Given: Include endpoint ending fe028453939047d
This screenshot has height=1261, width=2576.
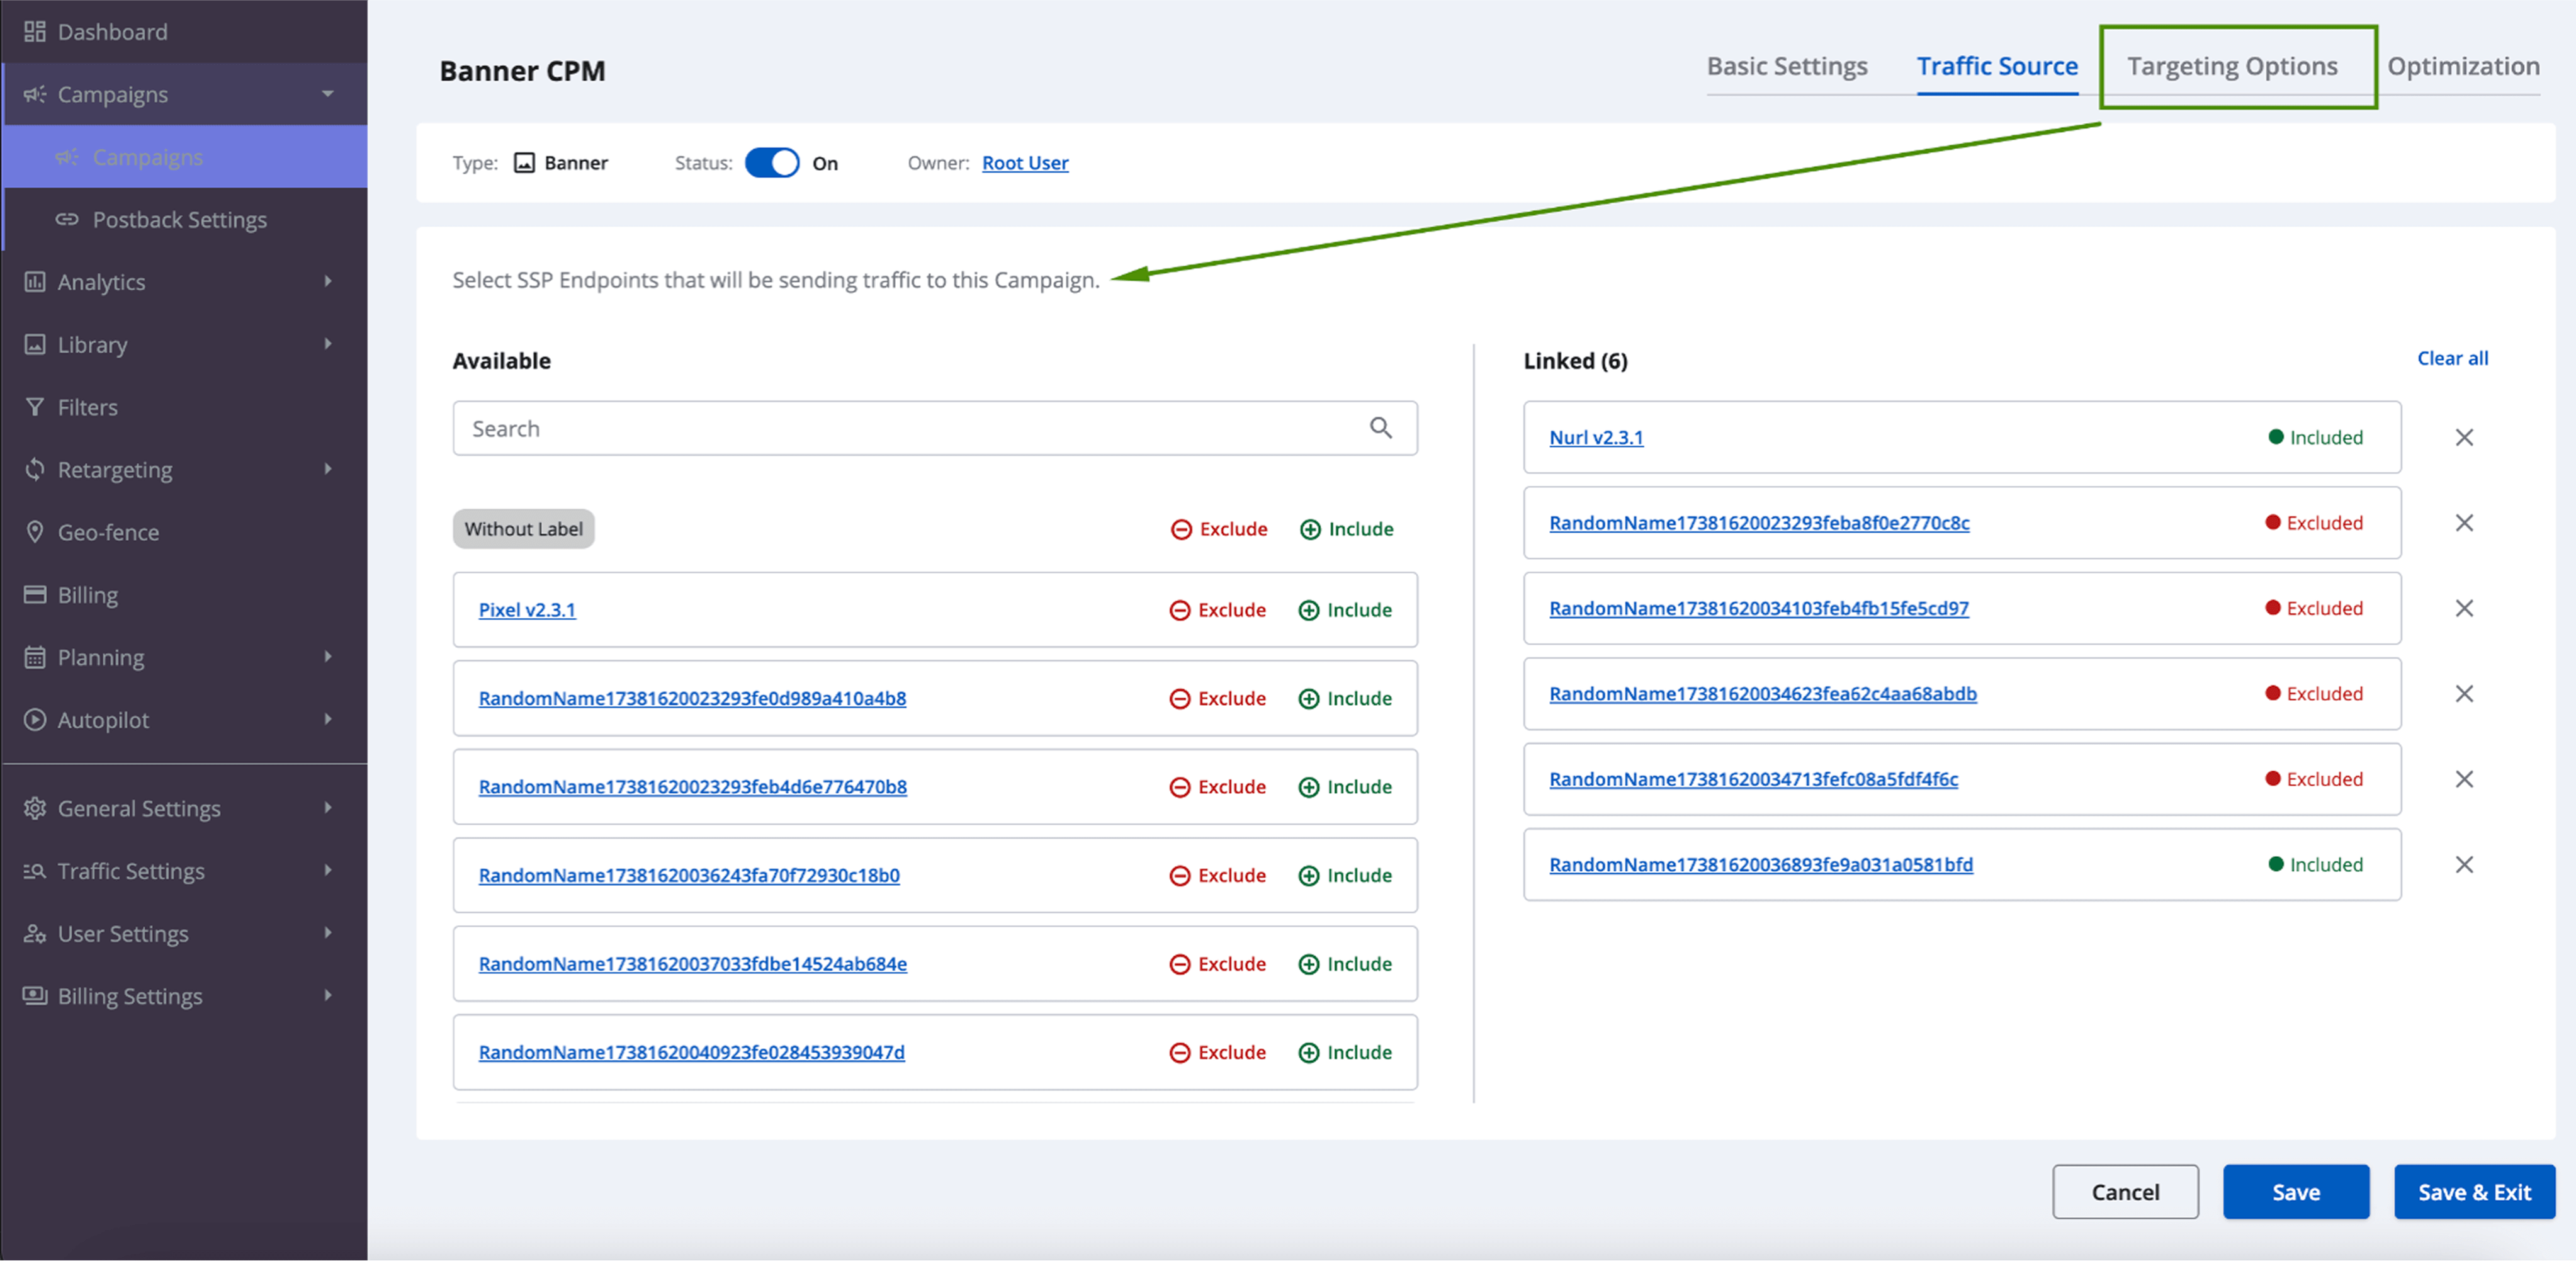Looking at the screenshot, I should click(x=1345, y=1053).
